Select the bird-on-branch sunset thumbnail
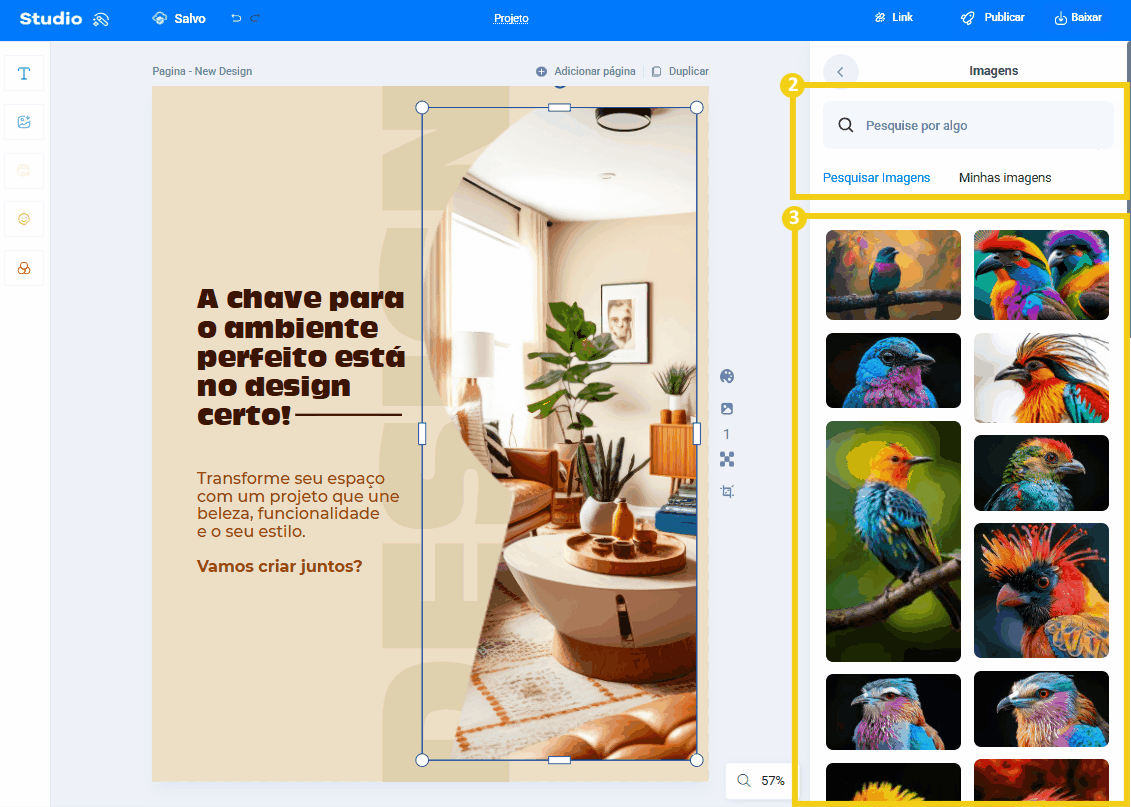 click(x=893, y=275)
